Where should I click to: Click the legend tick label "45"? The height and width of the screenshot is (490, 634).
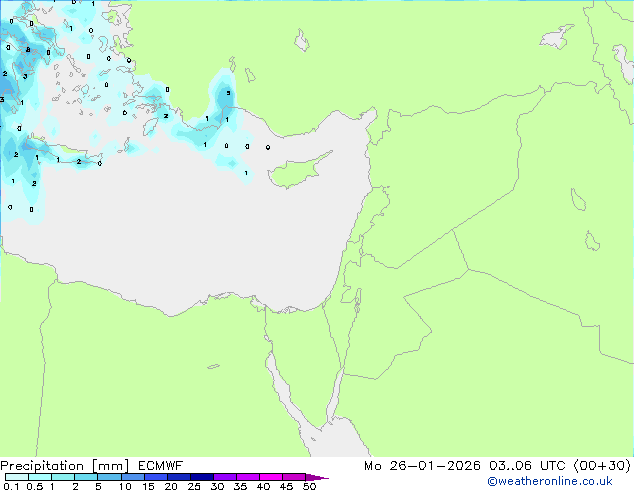click(286, 486)
